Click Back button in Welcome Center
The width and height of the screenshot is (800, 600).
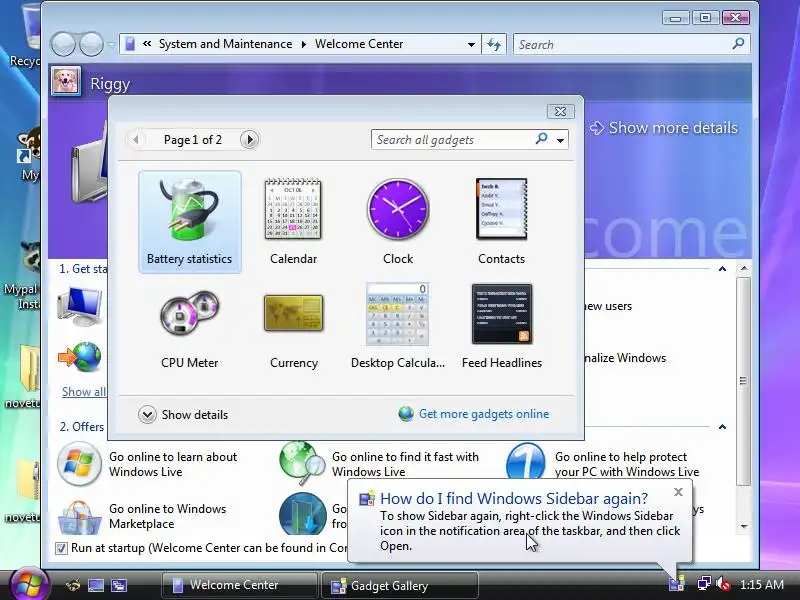click(x=63, y=44)
